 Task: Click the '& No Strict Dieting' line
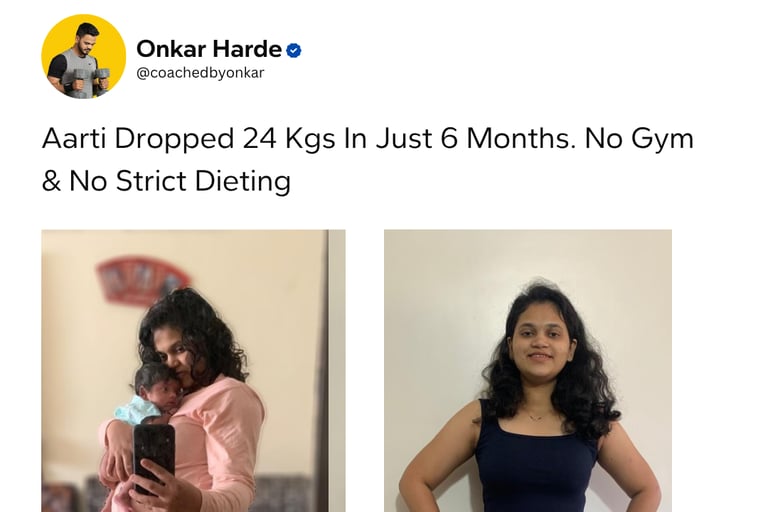click(x=166, y=181)
